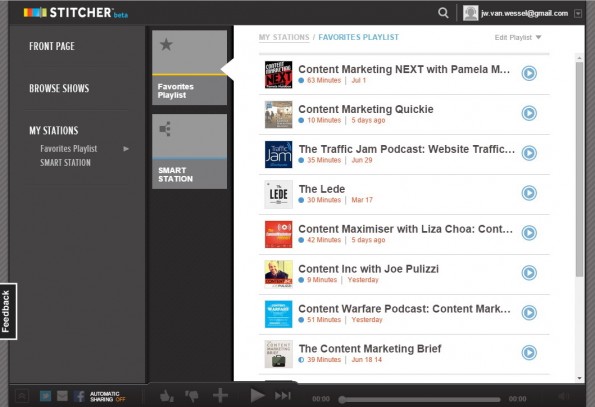The image size is (595, 407).
Task: Expand player panel up-arrow button
Action: pos(22,396)
